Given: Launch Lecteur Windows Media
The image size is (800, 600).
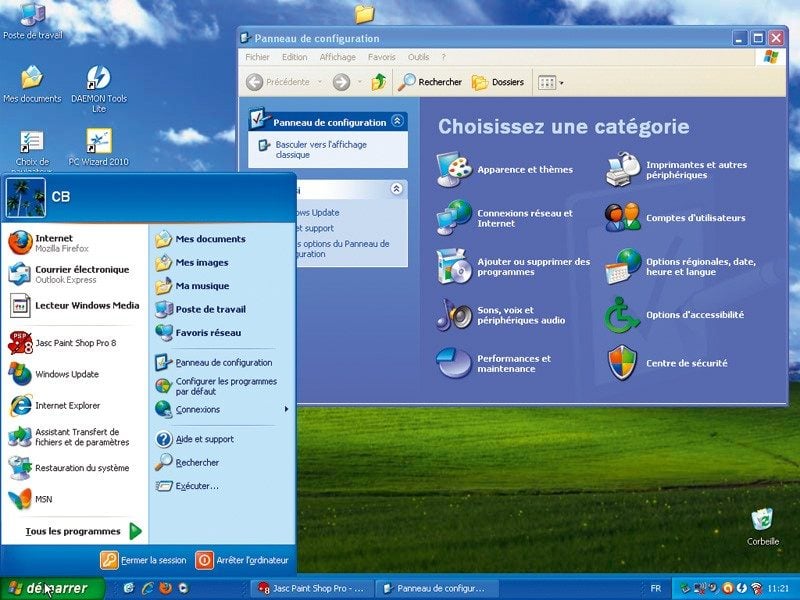Looking at the screenshot, I should click(74, 306).
